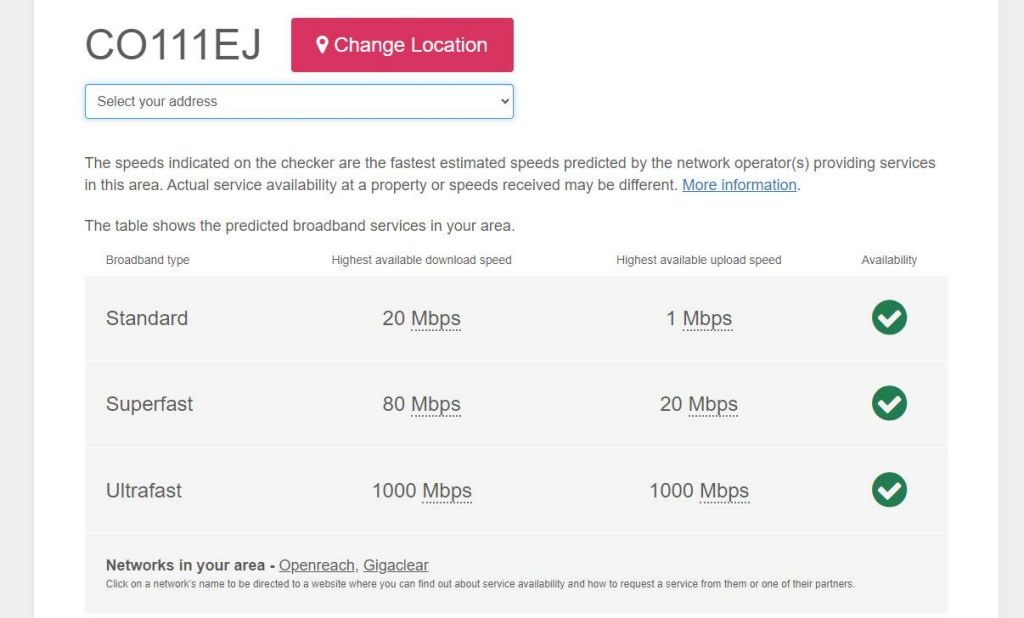The image size is (1024, 618).
Task: Open the More information link
Action: [738, 184]
